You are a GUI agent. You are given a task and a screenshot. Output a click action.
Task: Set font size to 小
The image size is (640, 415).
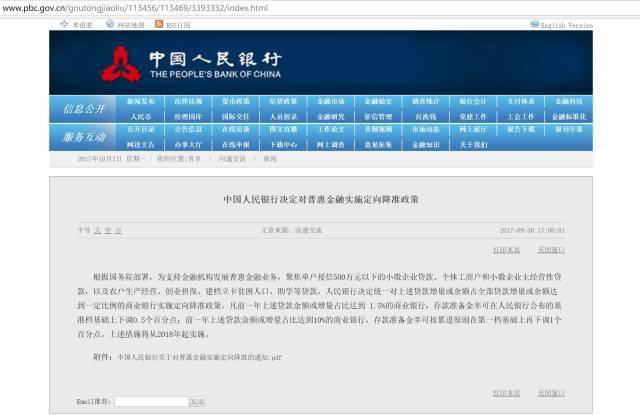118,231
